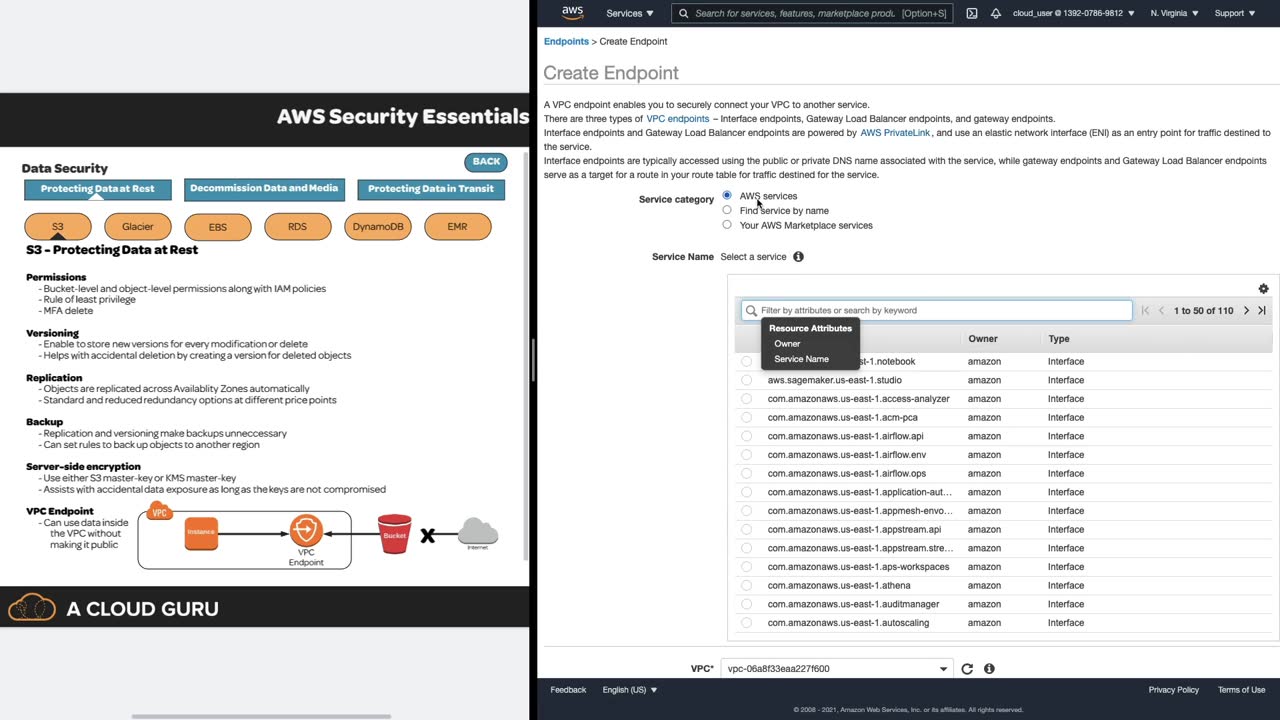Click the BACK button on slide
This screenshot has width=1280, height=720.
[x=486, y=162]
